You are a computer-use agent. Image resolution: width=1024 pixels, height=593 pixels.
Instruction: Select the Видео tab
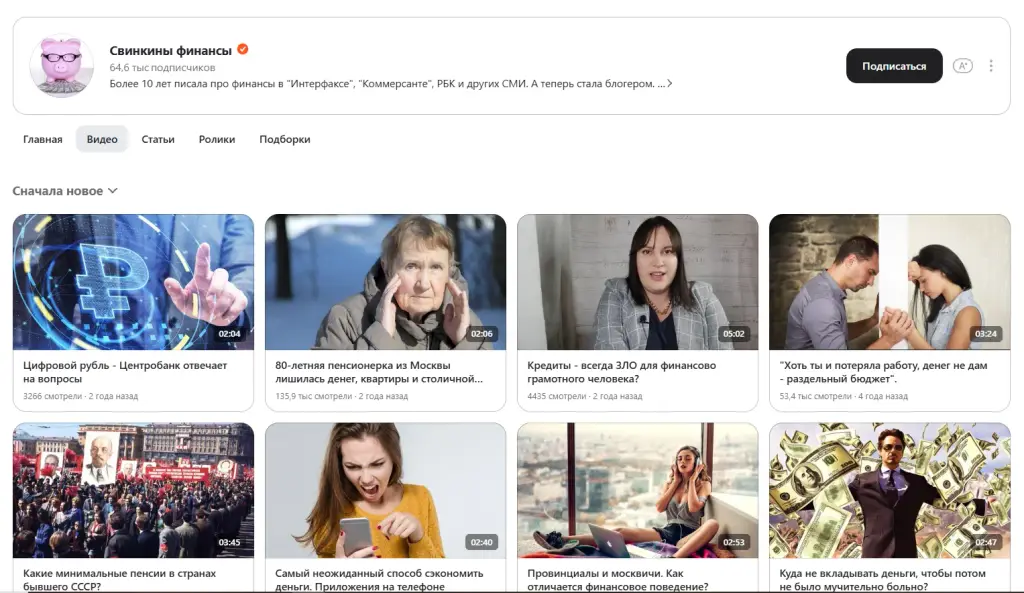tap(102, 139)
